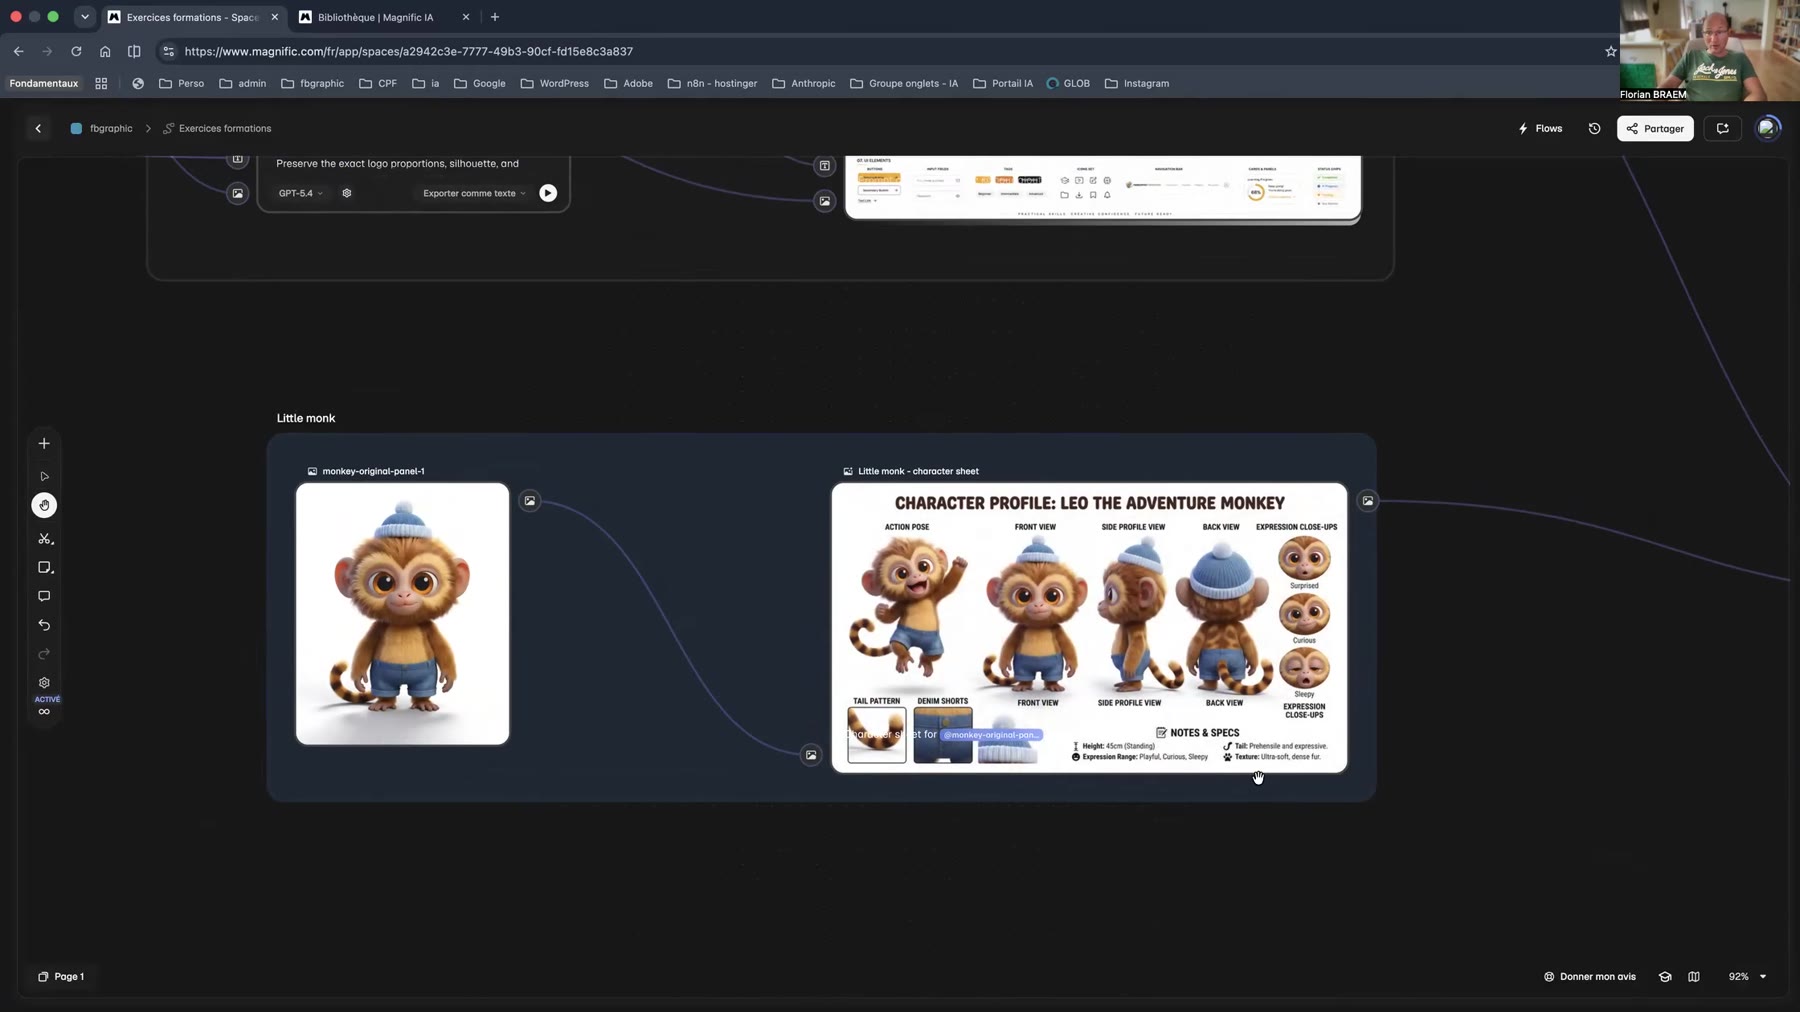This screenshot has width=1800, height=1012.
Task: Click the @monkey-original-pan... mention tag
Action: click(x=991, y=735)
